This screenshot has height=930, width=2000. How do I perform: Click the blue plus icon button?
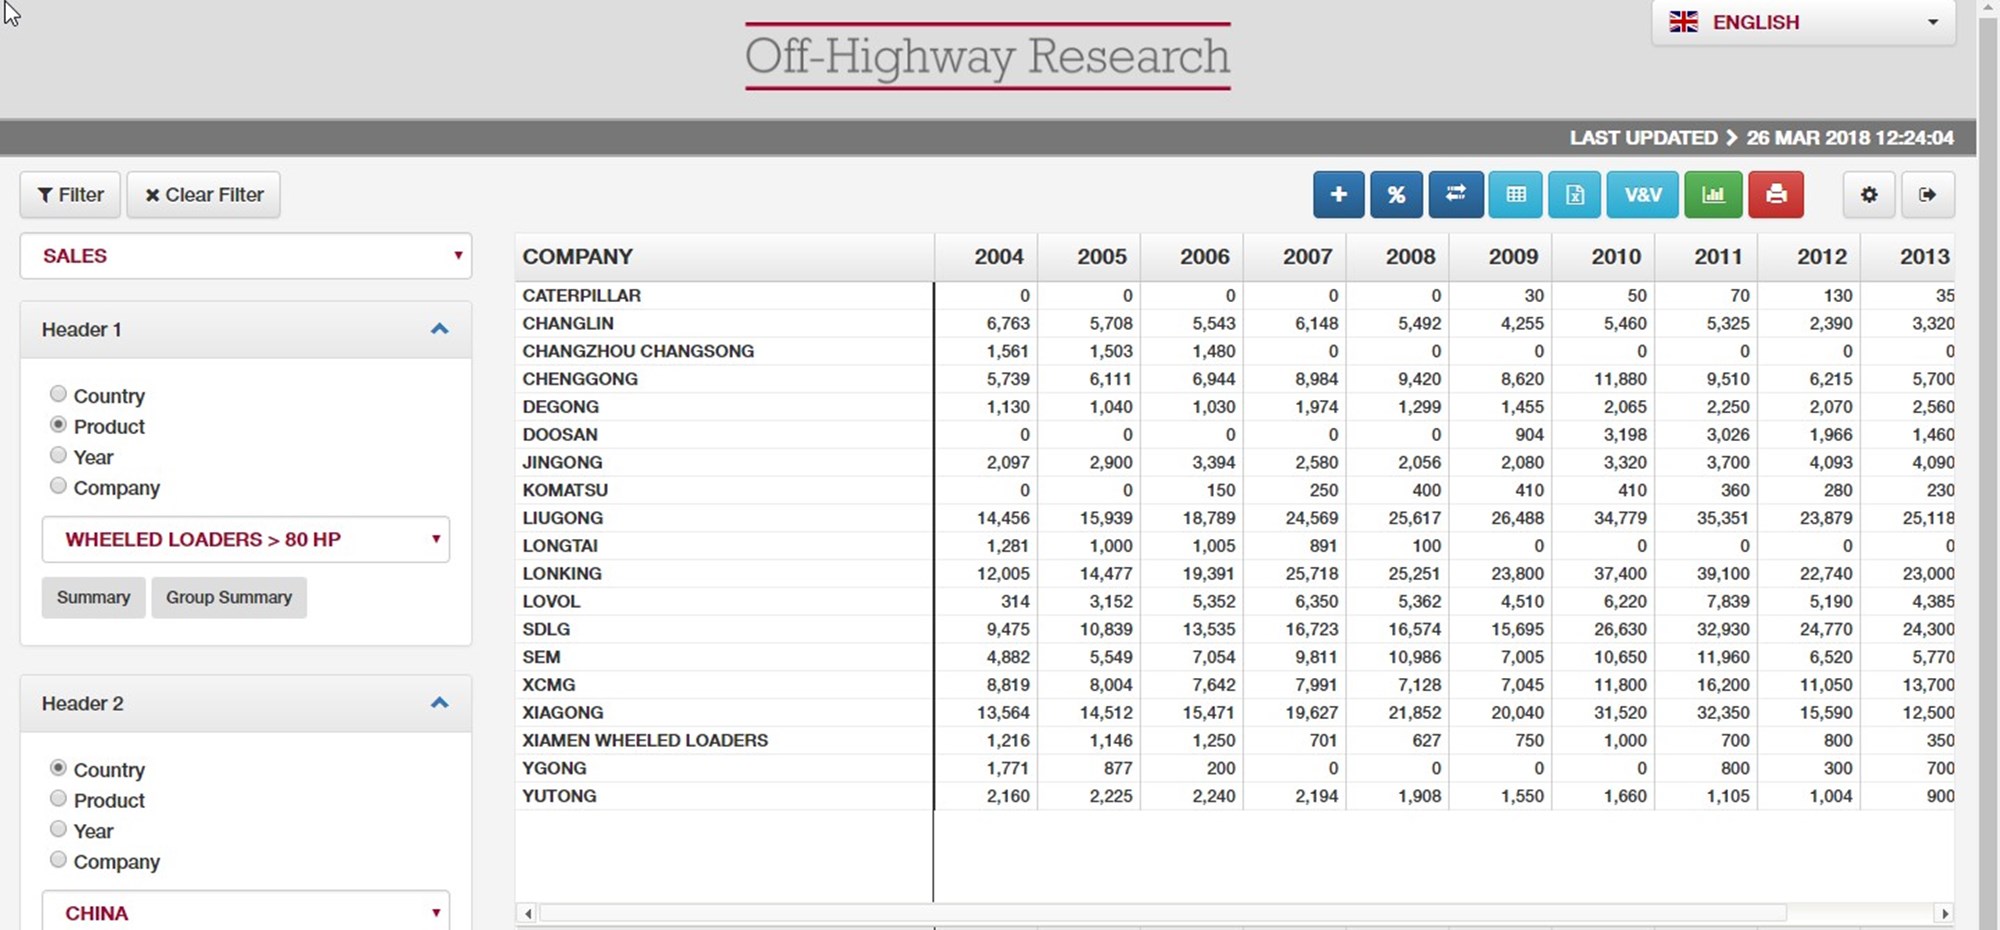coord(1338,195)
